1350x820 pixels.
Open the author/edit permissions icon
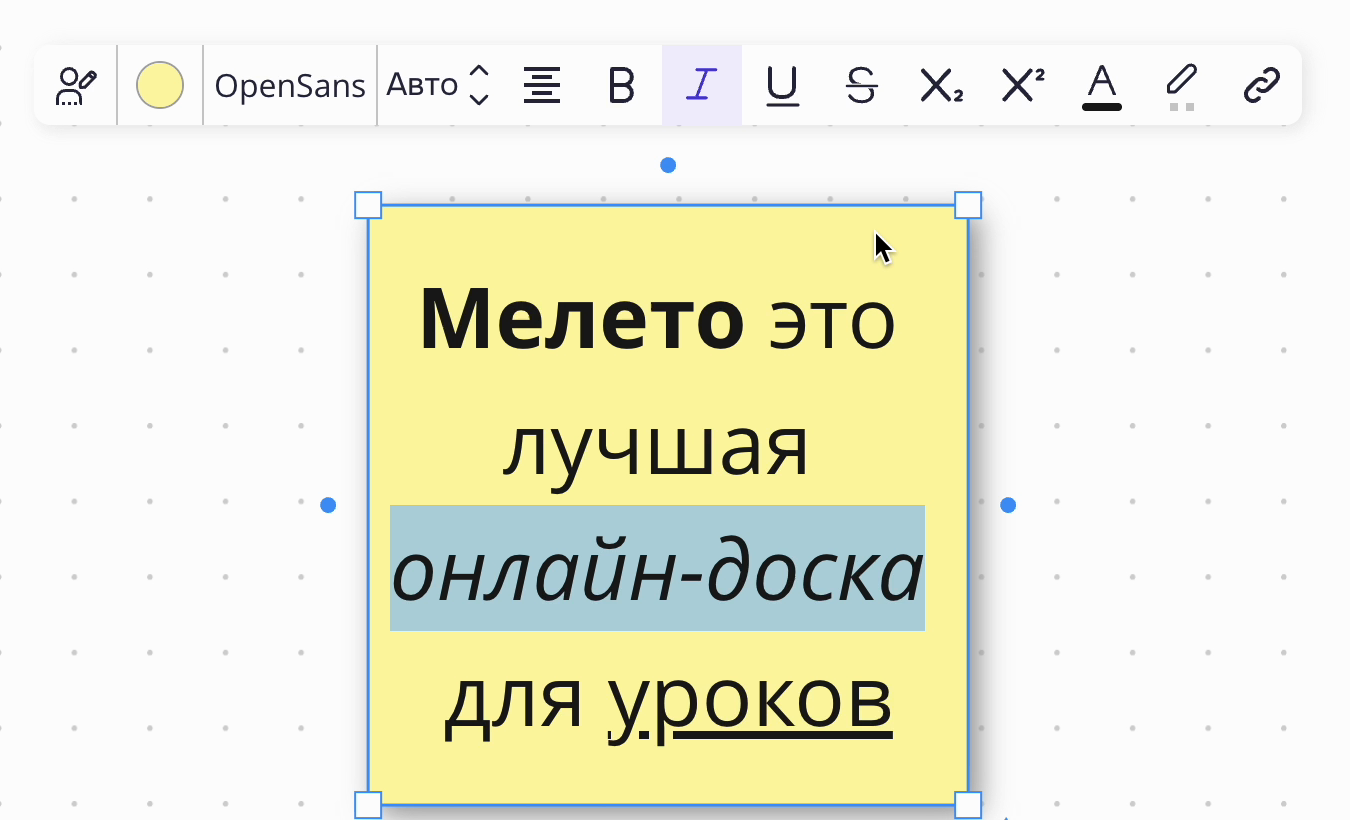click(76, 86)
